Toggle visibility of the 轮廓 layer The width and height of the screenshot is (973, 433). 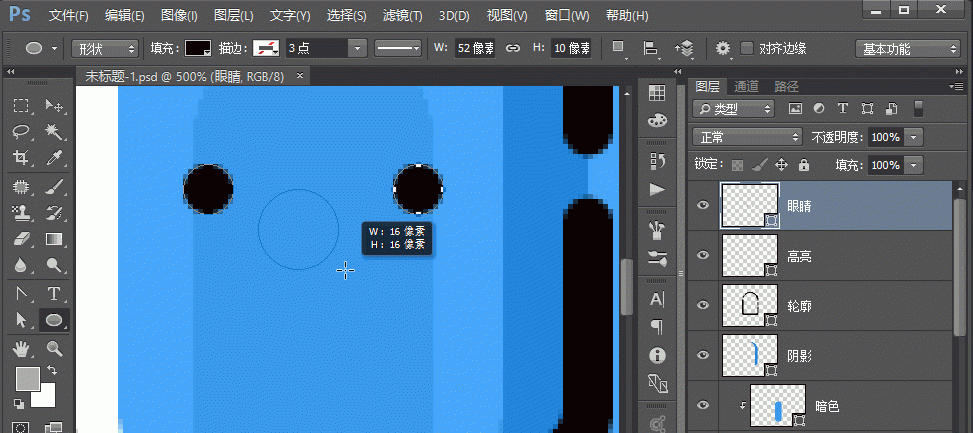(703, 304)
